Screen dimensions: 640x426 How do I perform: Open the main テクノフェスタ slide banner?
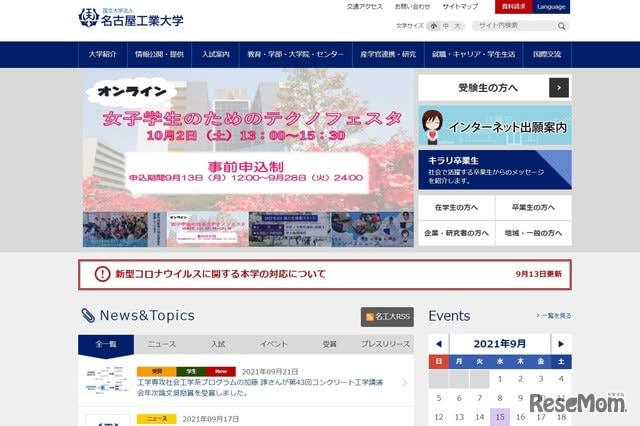[x=248, y=140]
